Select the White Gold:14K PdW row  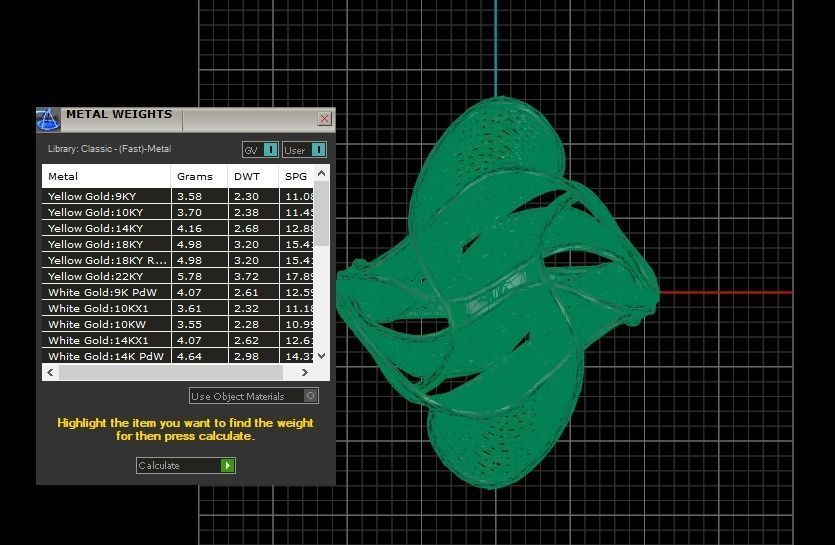click(178, 355)
